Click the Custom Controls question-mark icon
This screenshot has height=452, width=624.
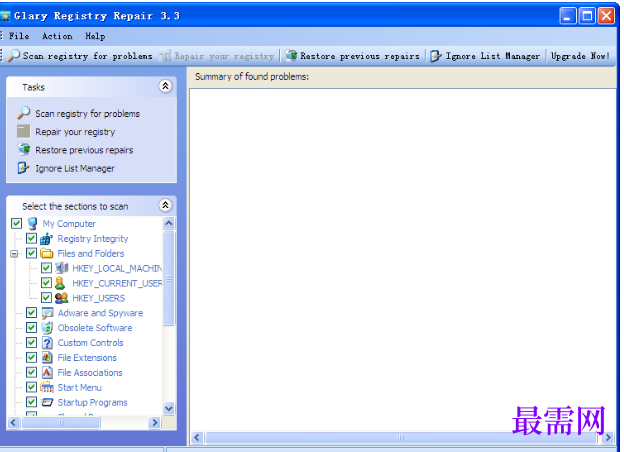point(47,343)
